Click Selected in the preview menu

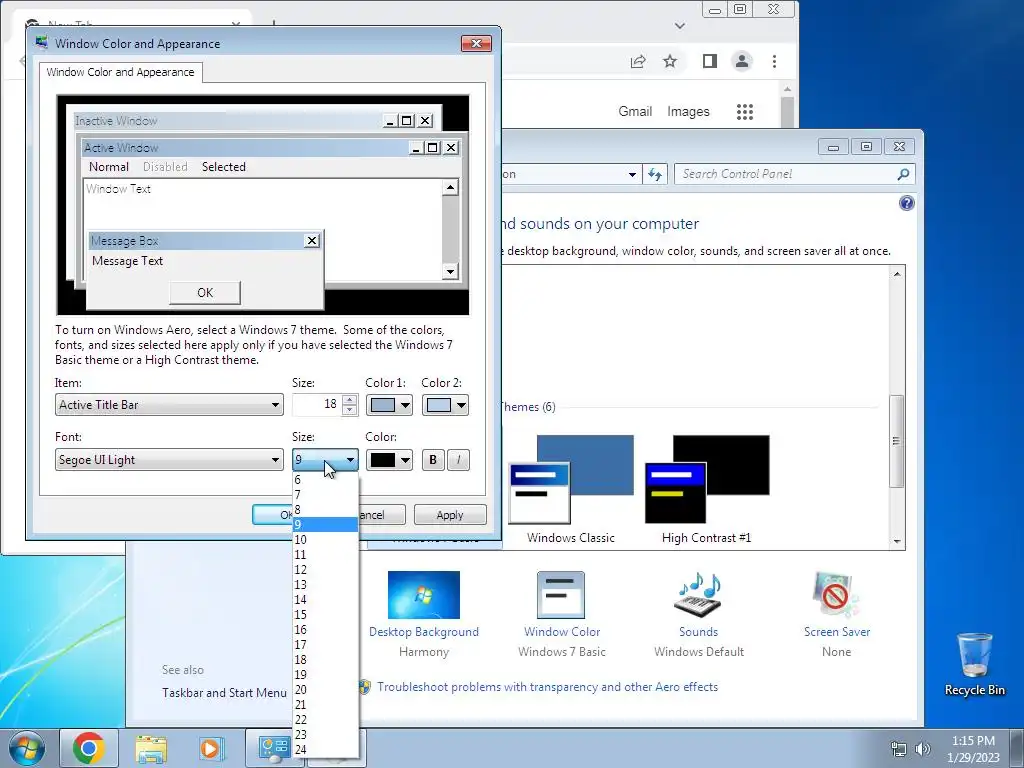point(224,167)
